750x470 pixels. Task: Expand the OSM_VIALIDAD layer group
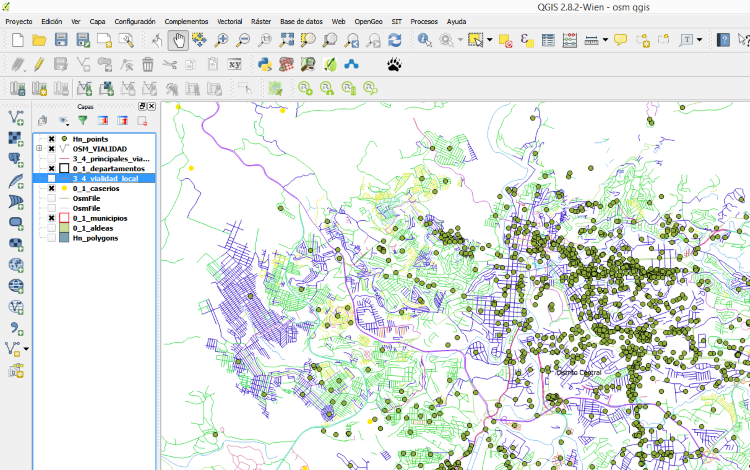[x=39, y=149]
